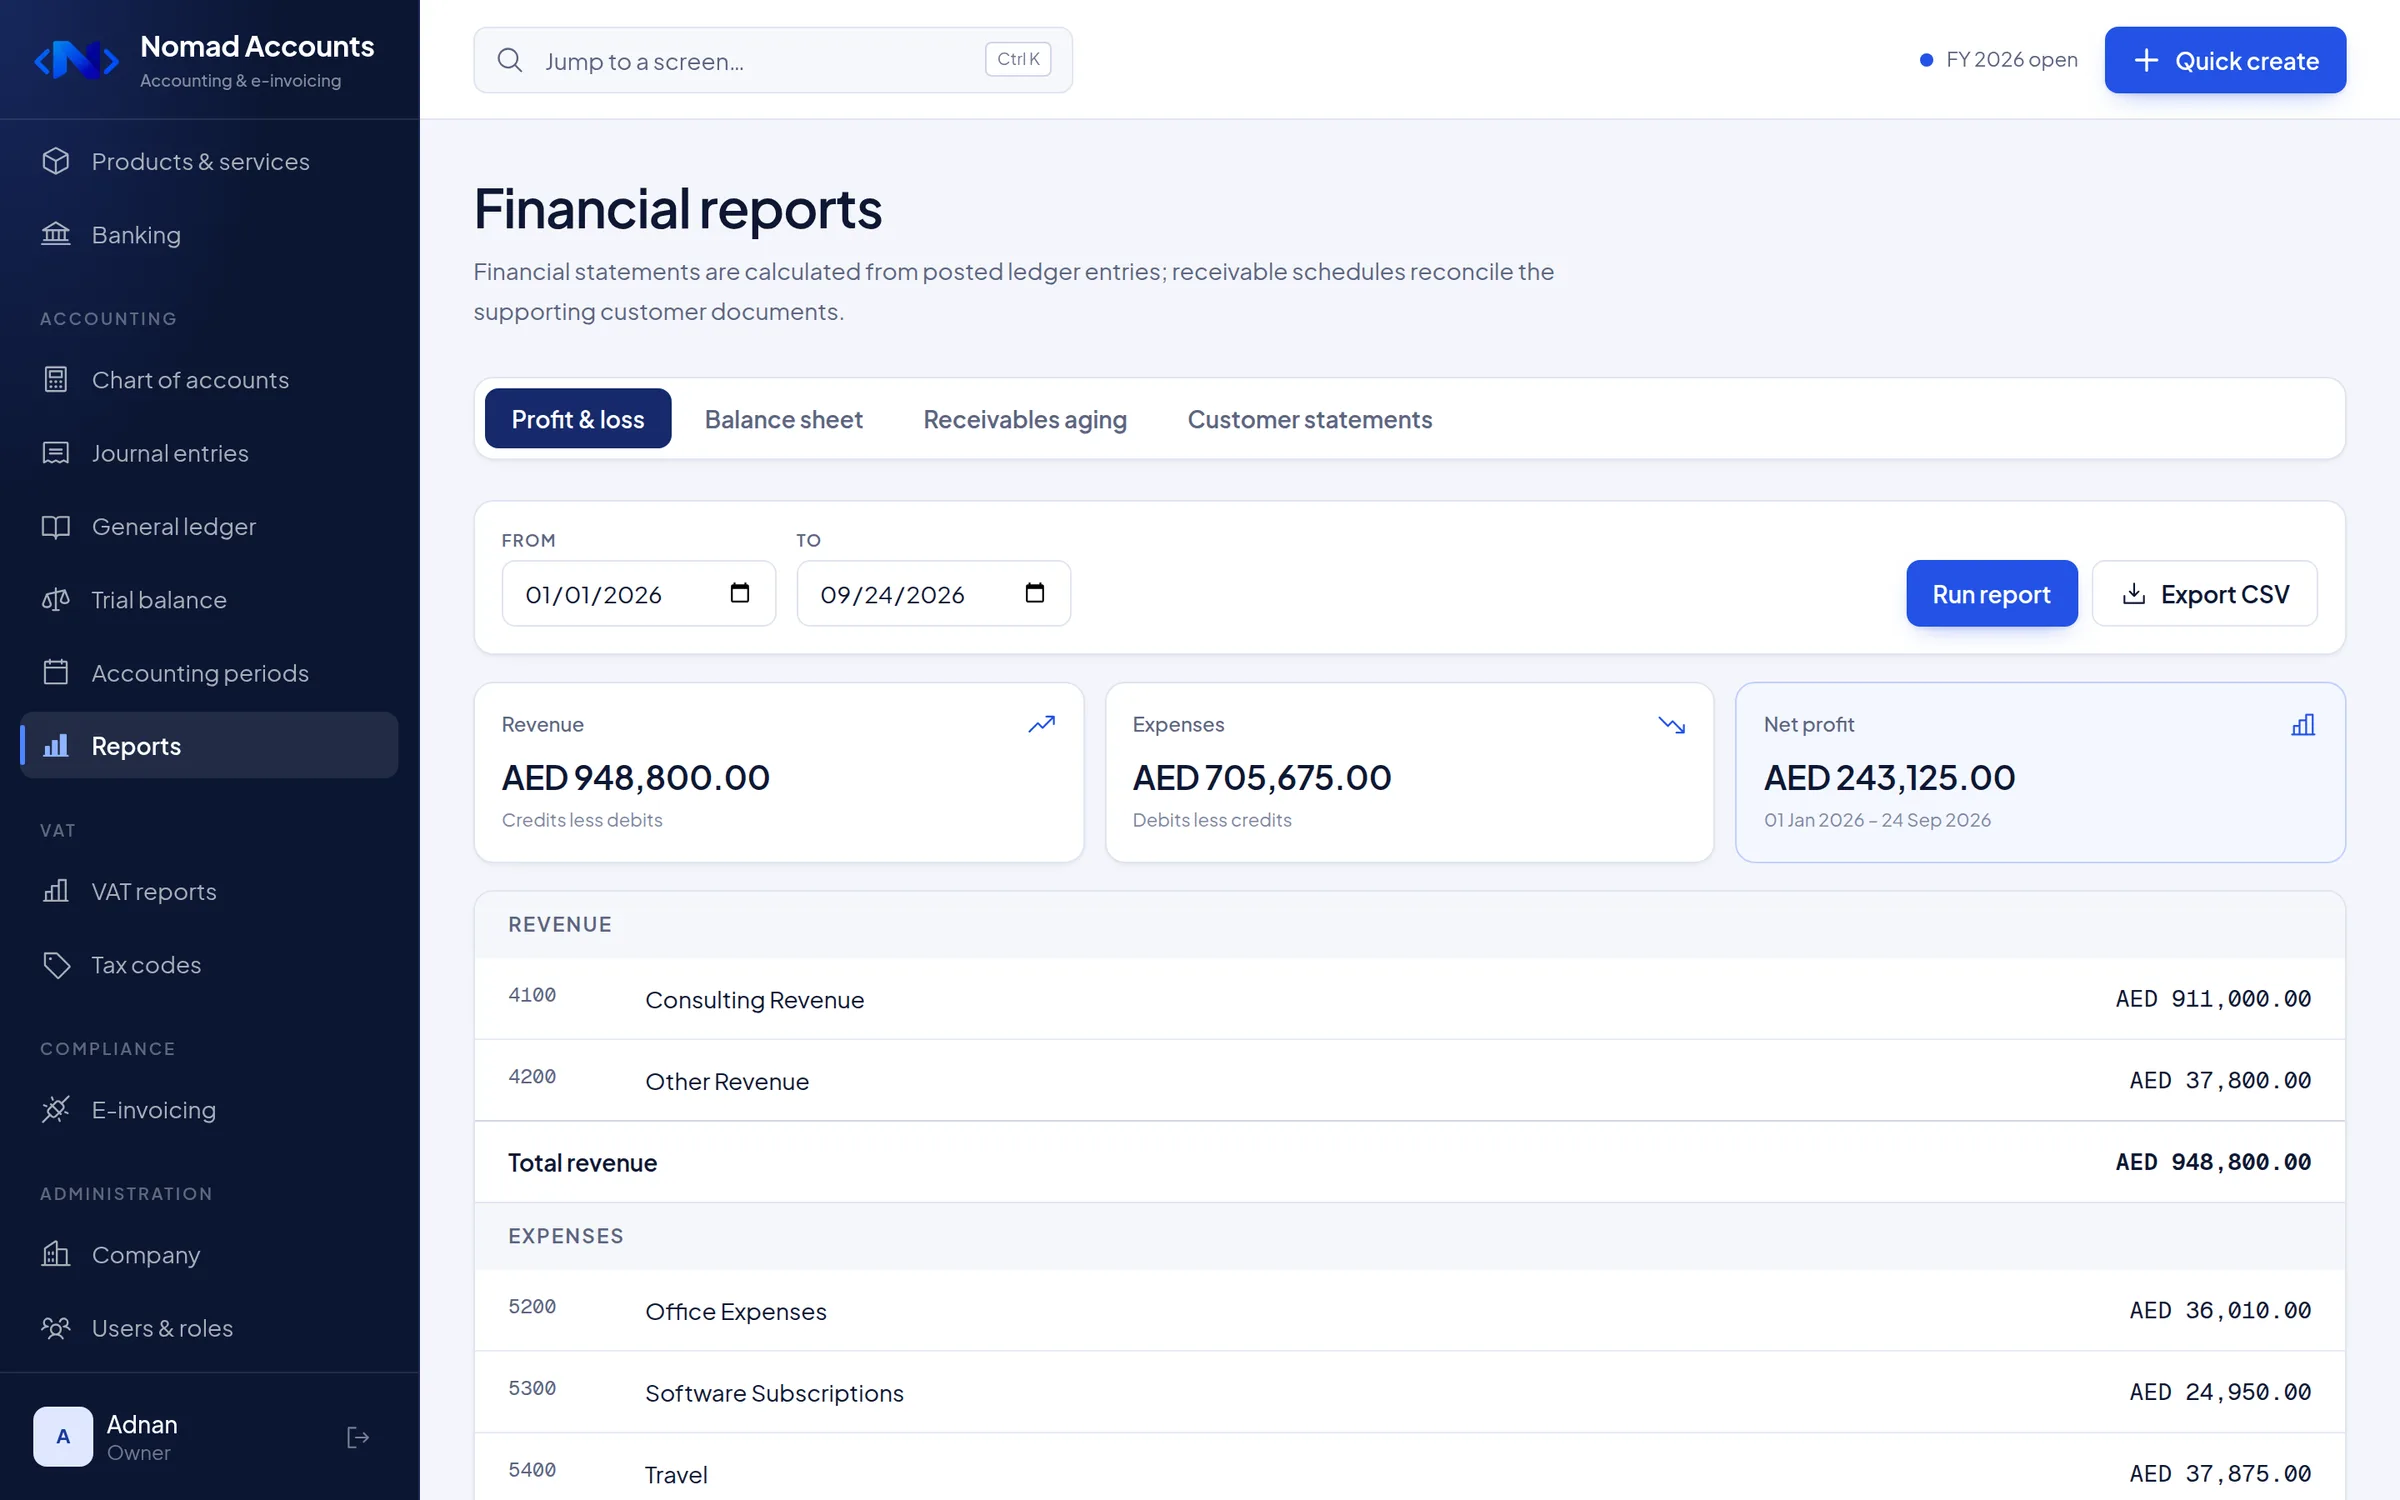This screenshot has height=1500, width=2400.
Task: Click the Reports bar chart icon
Action: pos(56,745)
